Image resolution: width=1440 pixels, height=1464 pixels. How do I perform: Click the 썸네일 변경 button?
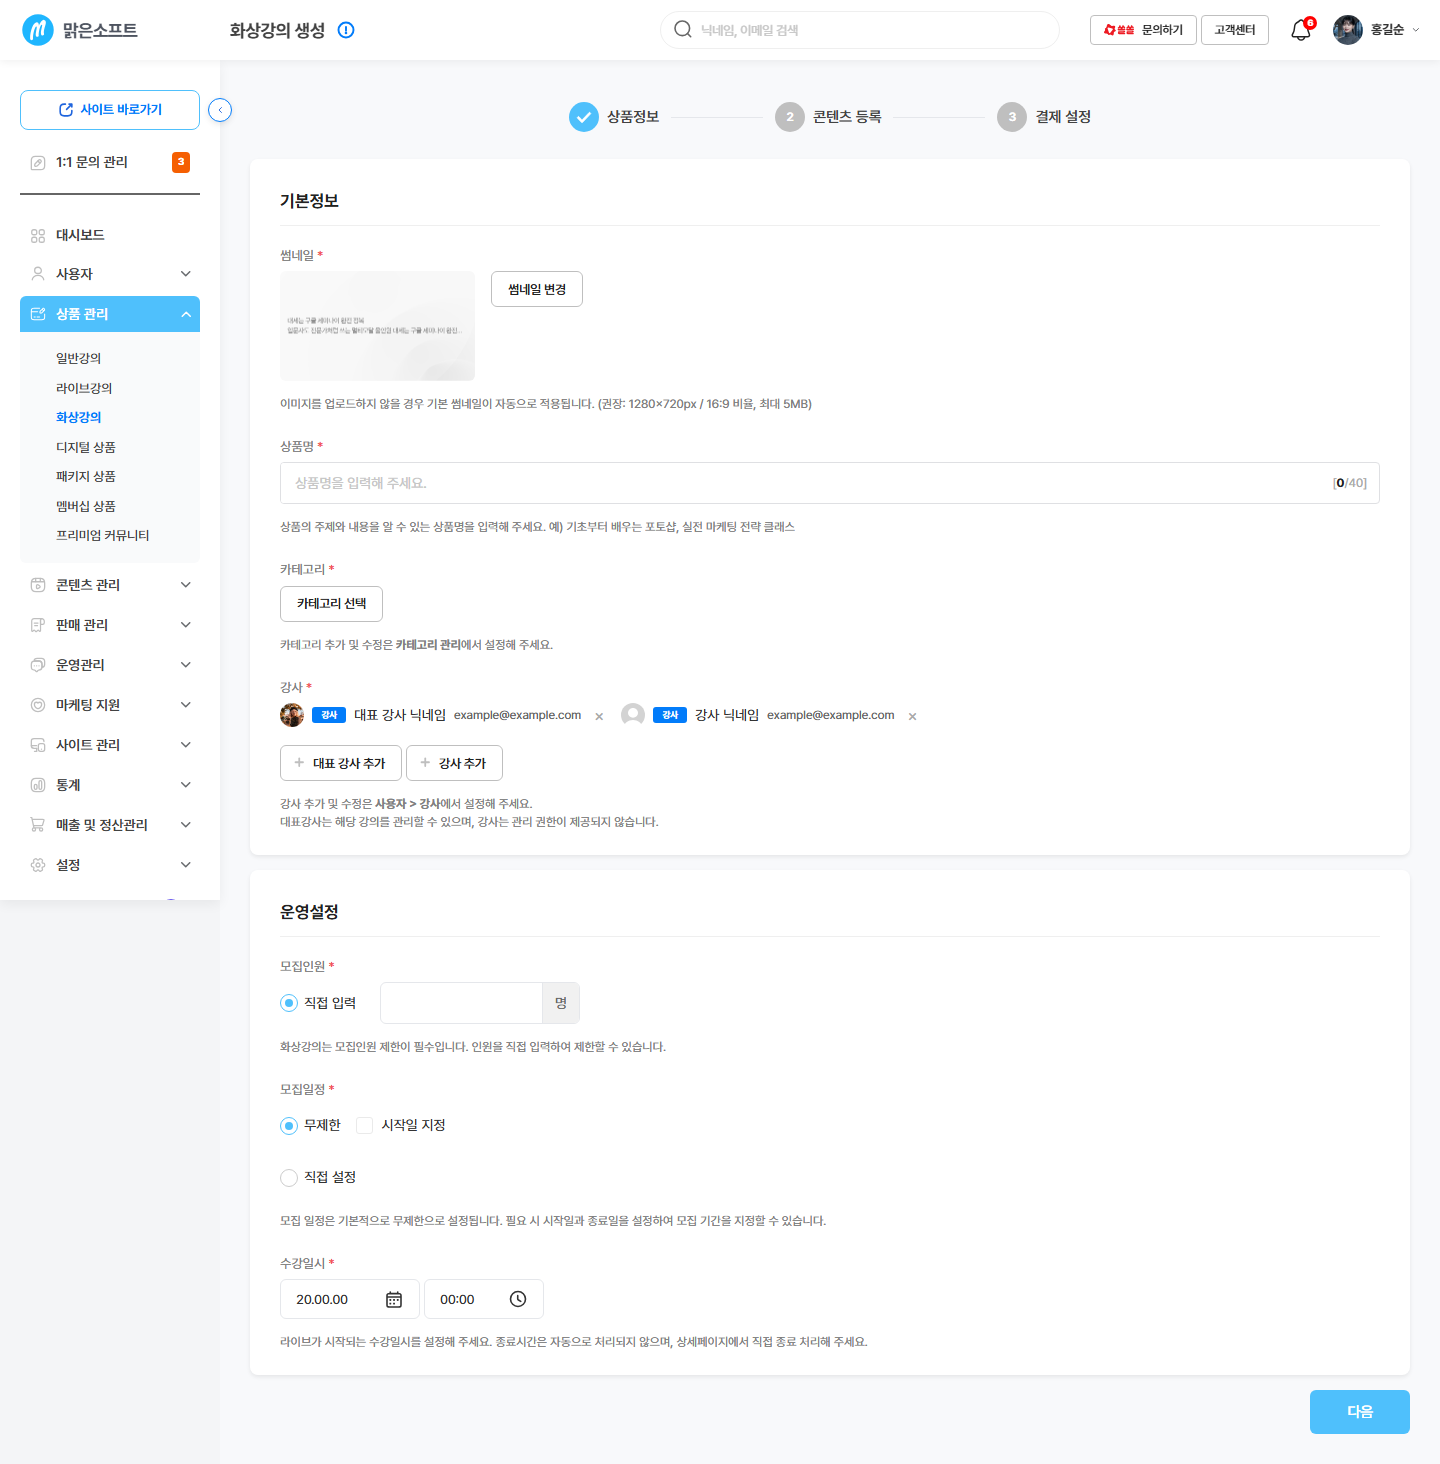click(x=537, y=289)
